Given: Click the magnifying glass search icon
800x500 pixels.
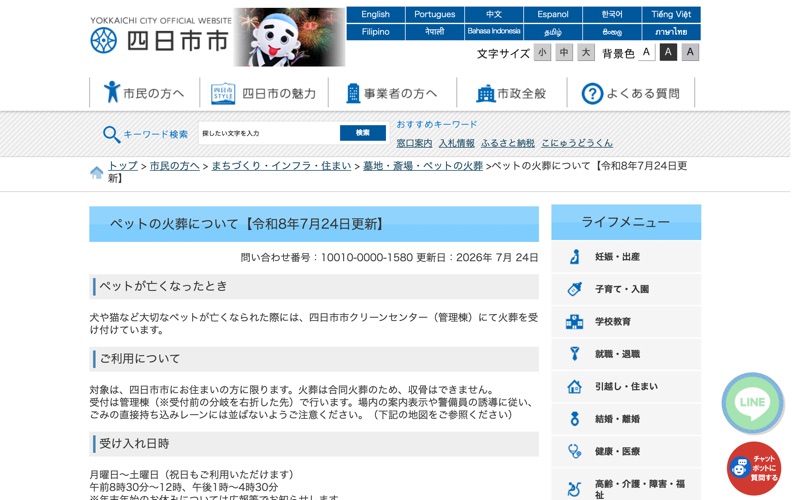Looking at the screenshot, I should (x=111, y=135).
